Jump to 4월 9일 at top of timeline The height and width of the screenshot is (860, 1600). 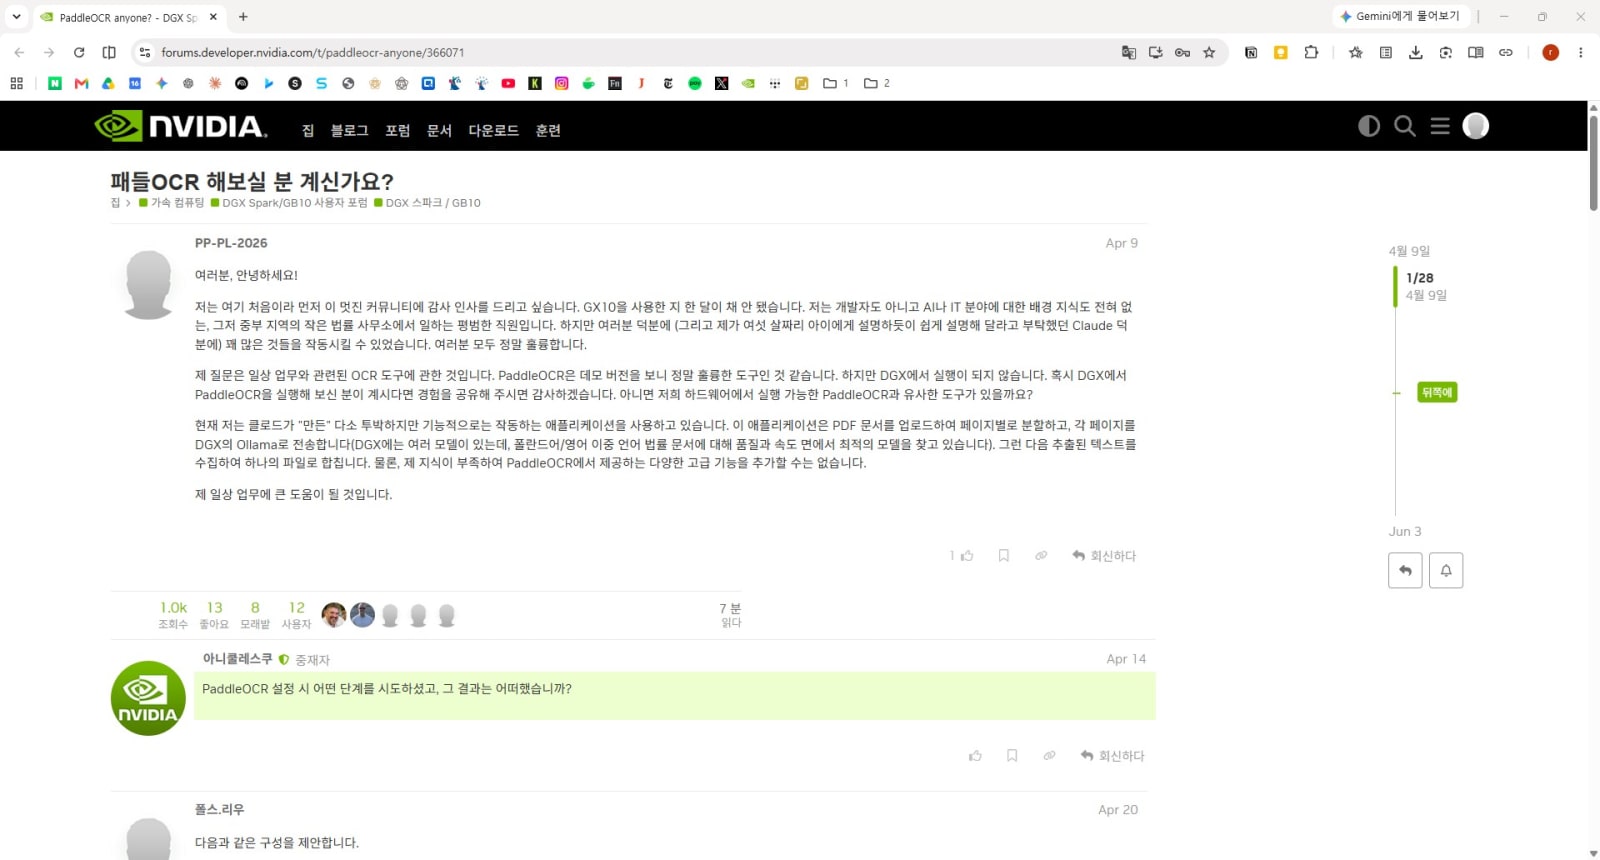pos(1409,251)
